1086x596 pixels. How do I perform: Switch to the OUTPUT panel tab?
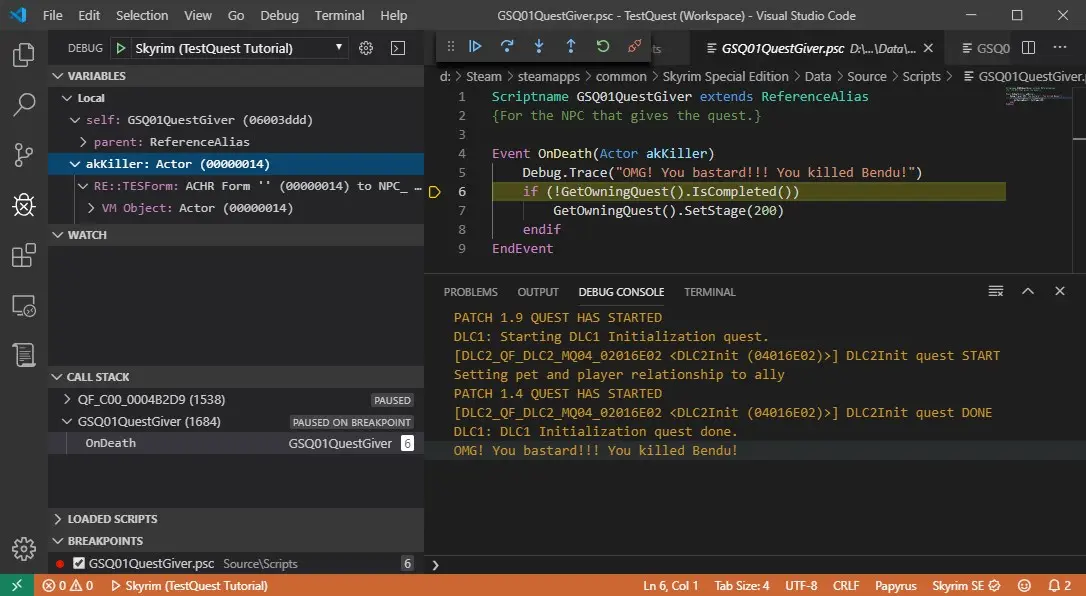click(537, 292)
